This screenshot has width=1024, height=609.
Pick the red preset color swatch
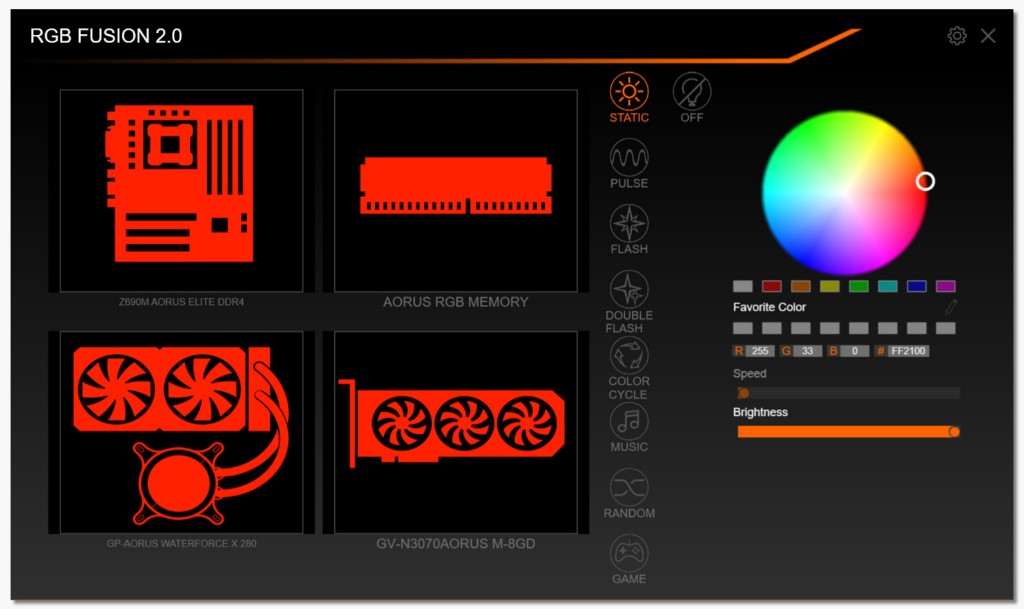click(771, 286)
